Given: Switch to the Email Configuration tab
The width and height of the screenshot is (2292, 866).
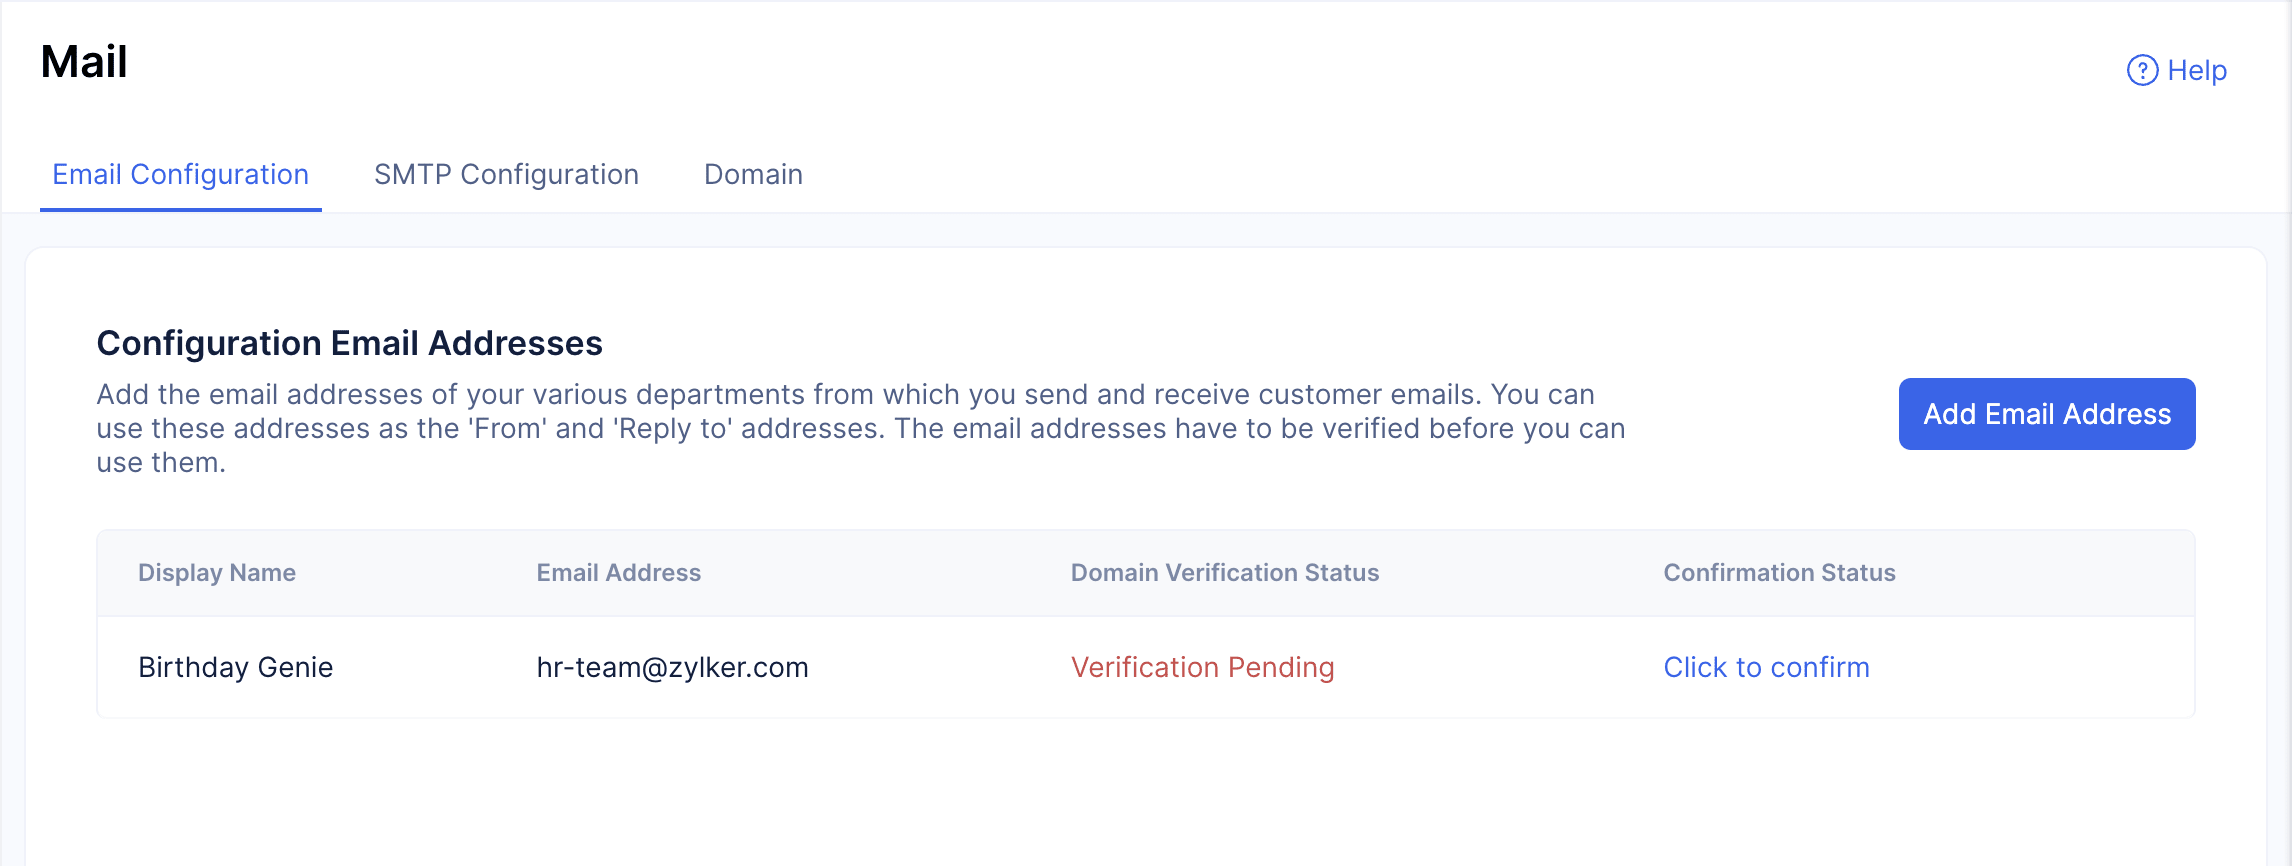Looking at the screenshot, I should (x=180, y=174).
